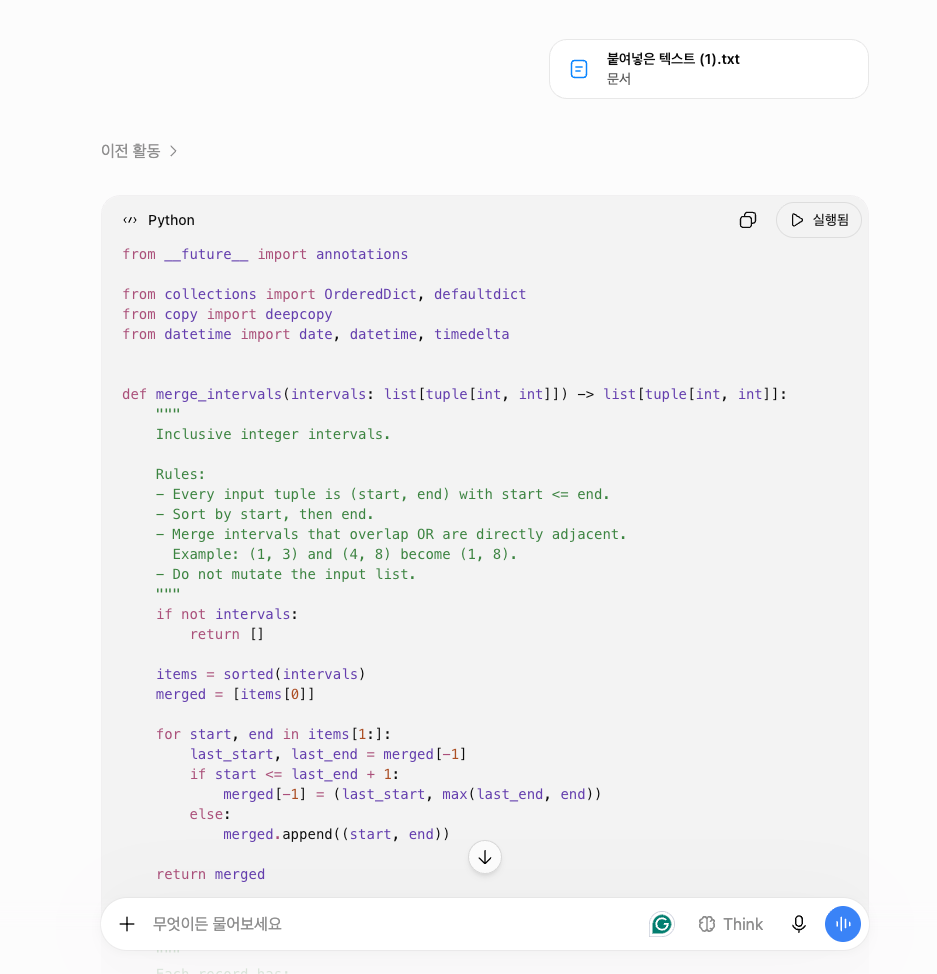Image resolution: width=937 pixels, height=974 pixels.
Task: Click the 'return merged' line
Action: point(211,874)
